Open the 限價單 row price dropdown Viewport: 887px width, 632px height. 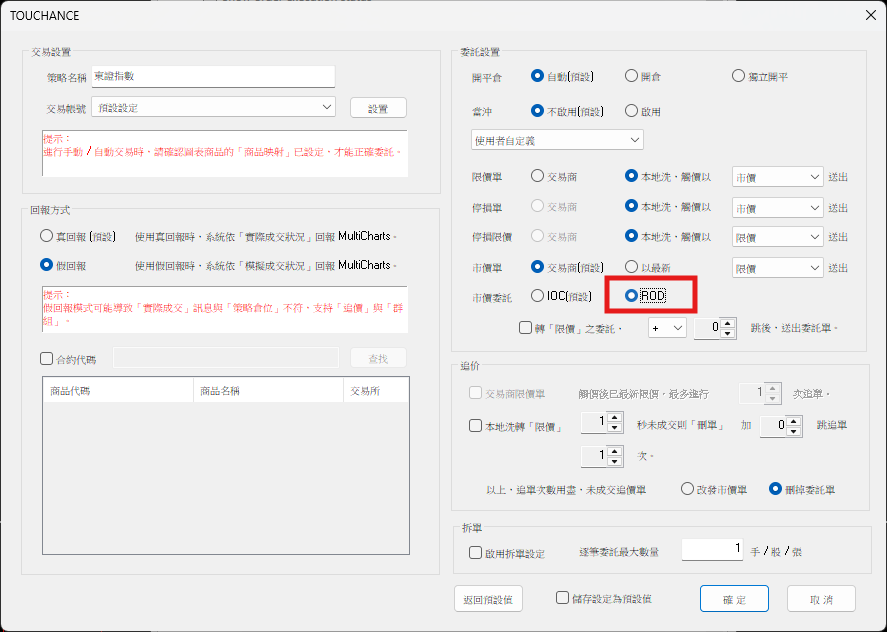(x=777, y=177)
